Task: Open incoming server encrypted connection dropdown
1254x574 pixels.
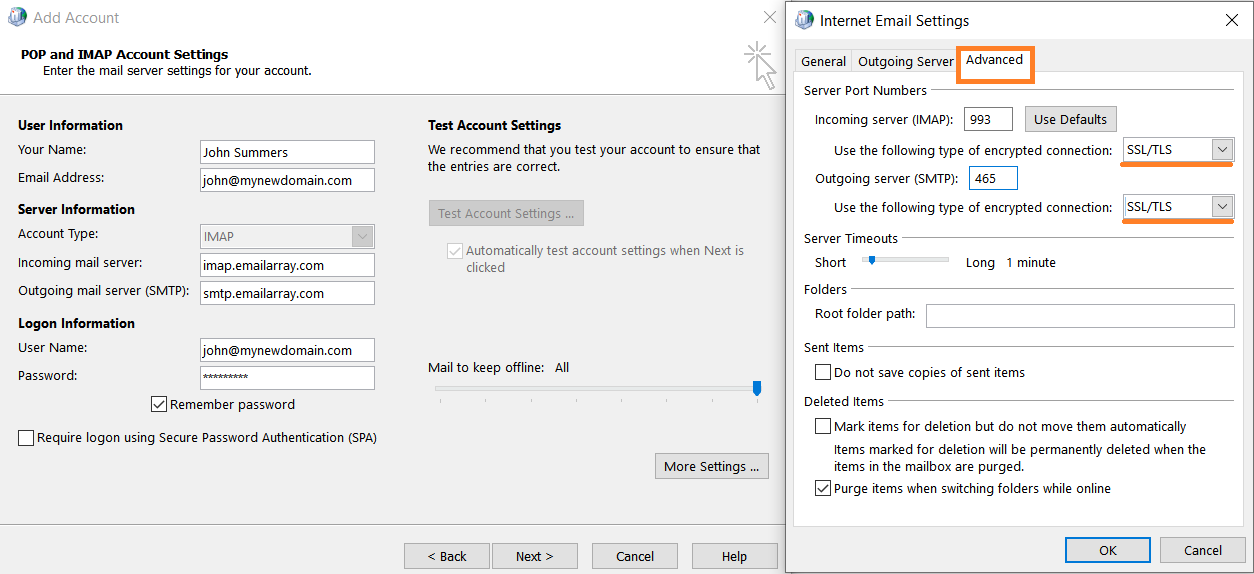Action: (1222, 150)
